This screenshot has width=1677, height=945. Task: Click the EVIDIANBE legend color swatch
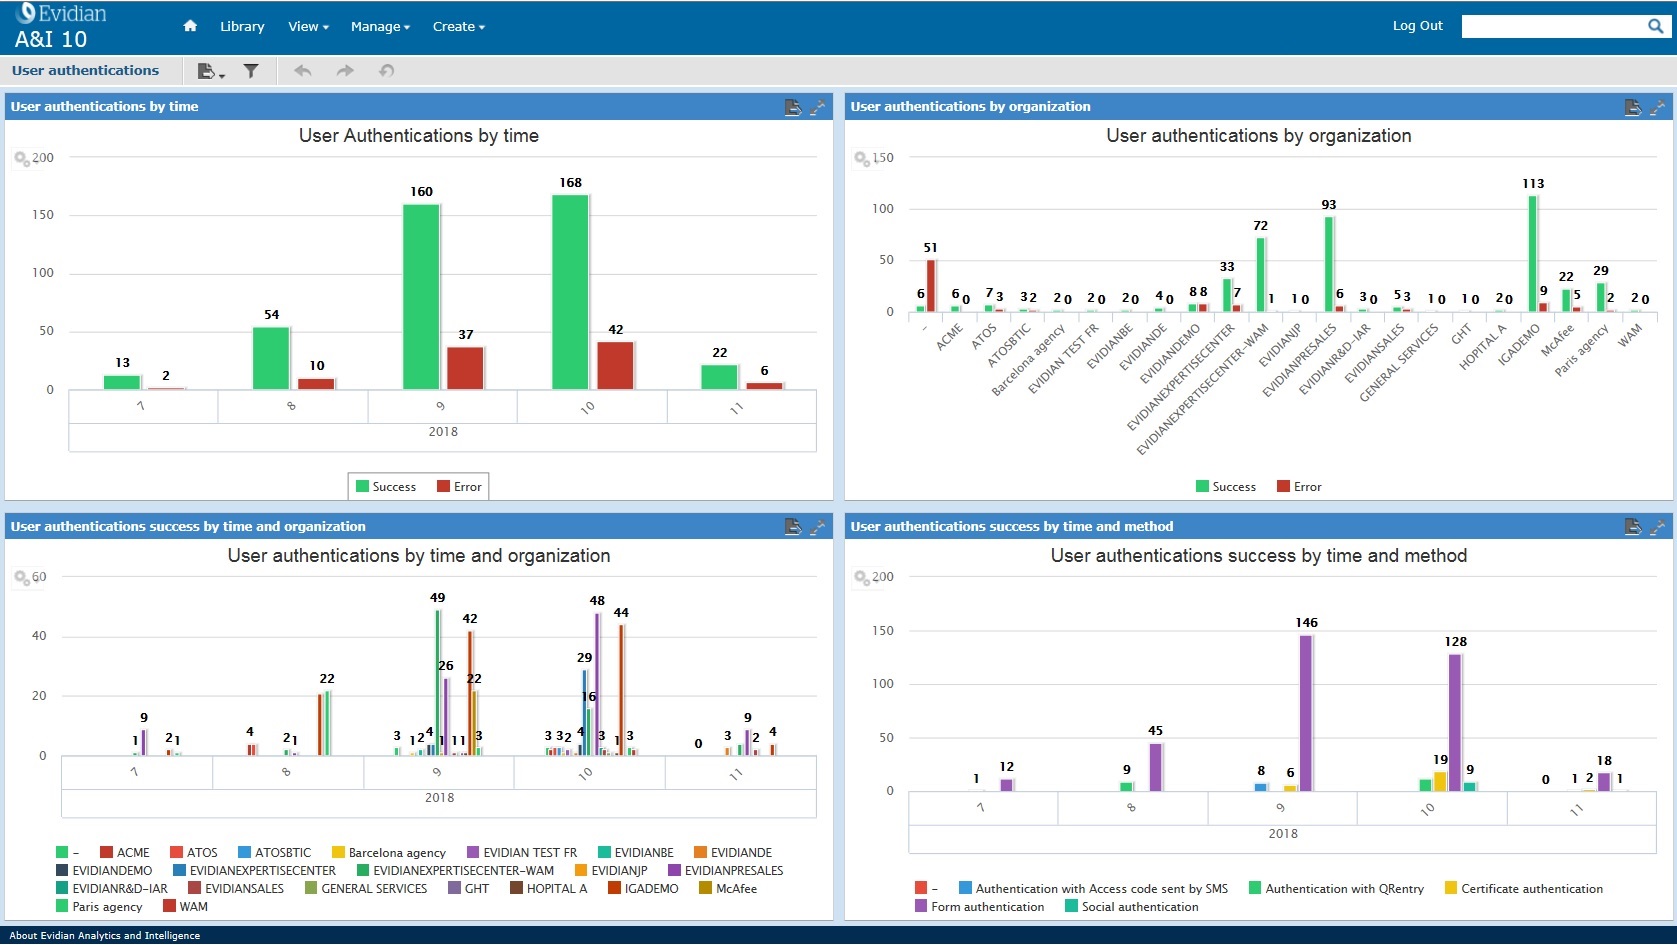(604, 853)
